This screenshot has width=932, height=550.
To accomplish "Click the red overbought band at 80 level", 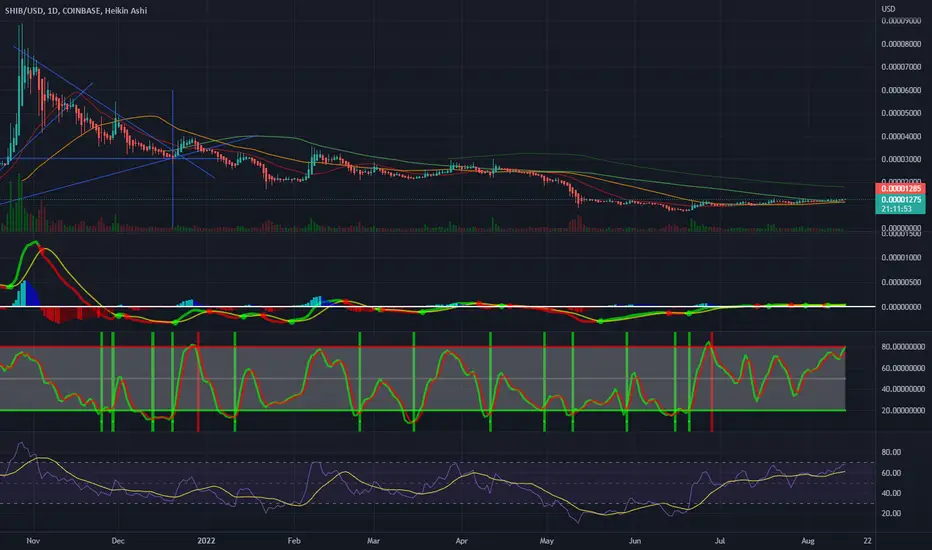I will pos(423,346).
